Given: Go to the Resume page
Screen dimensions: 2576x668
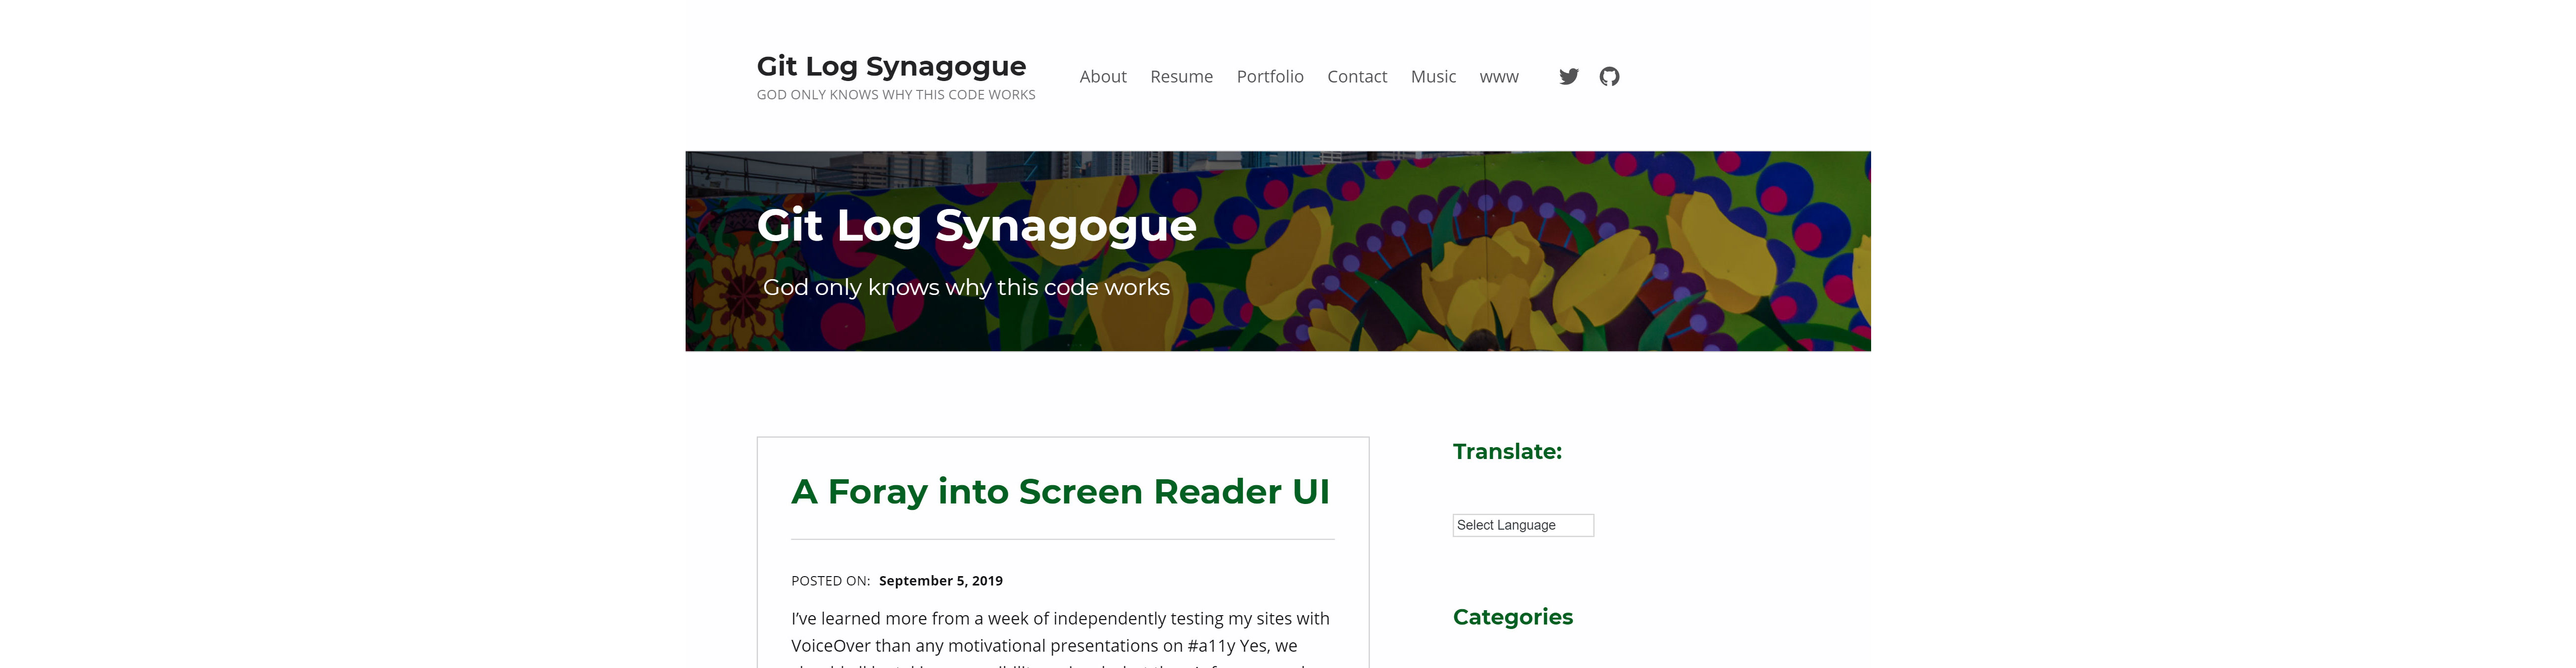Looking at the screenshot, I should coord(1181,76).
